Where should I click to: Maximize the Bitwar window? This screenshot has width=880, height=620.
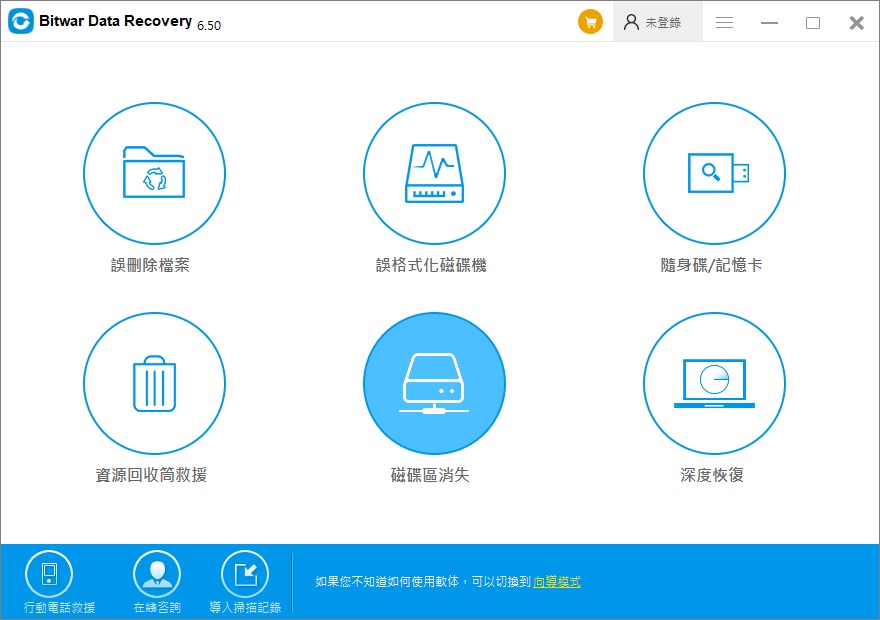click(x=813, y=22)
